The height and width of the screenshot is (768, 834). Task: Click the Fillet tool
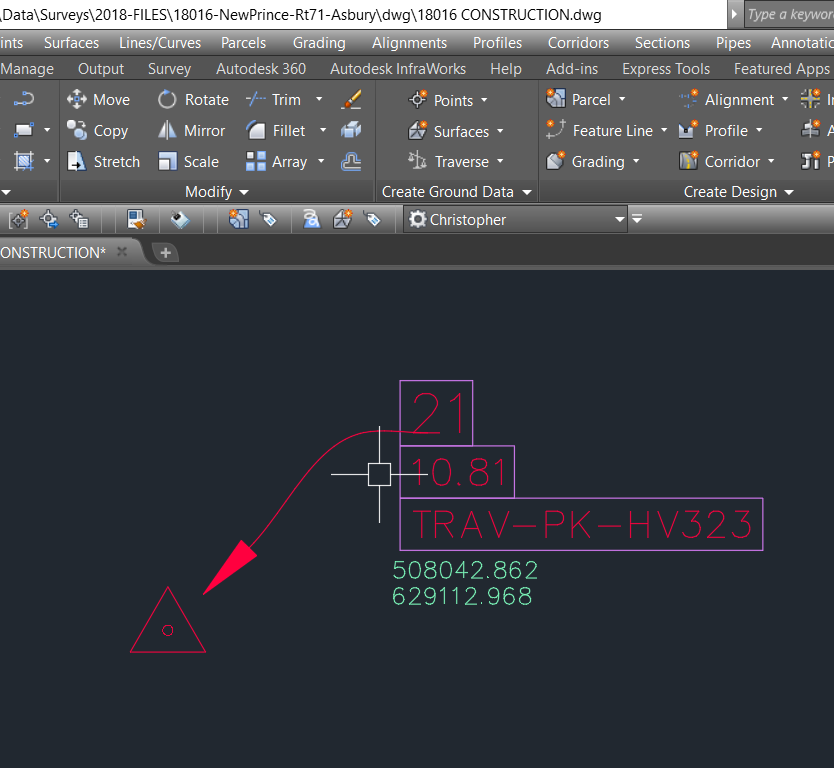click(276, 130)
